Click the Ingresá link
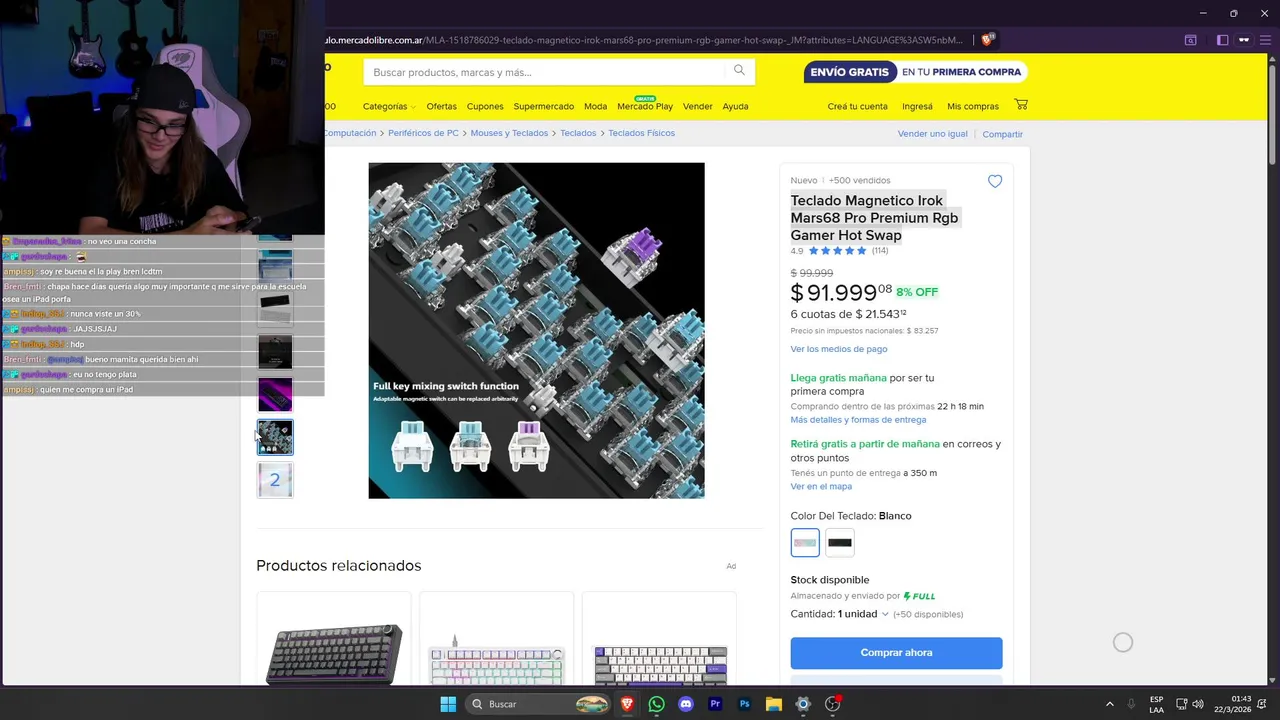The width and height of the screenshot is (1280, 720). click(x=917, y=106)
